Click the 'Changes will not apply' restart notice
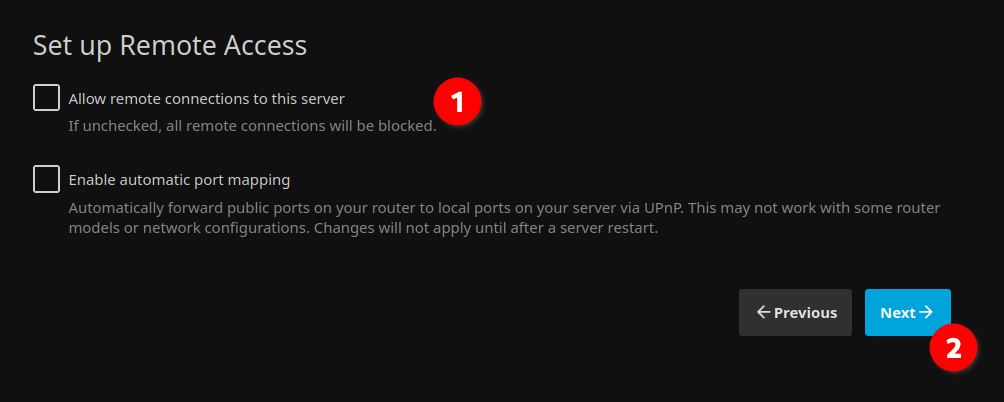Viewport: 1004px width, 402px height. click(485, 228)
